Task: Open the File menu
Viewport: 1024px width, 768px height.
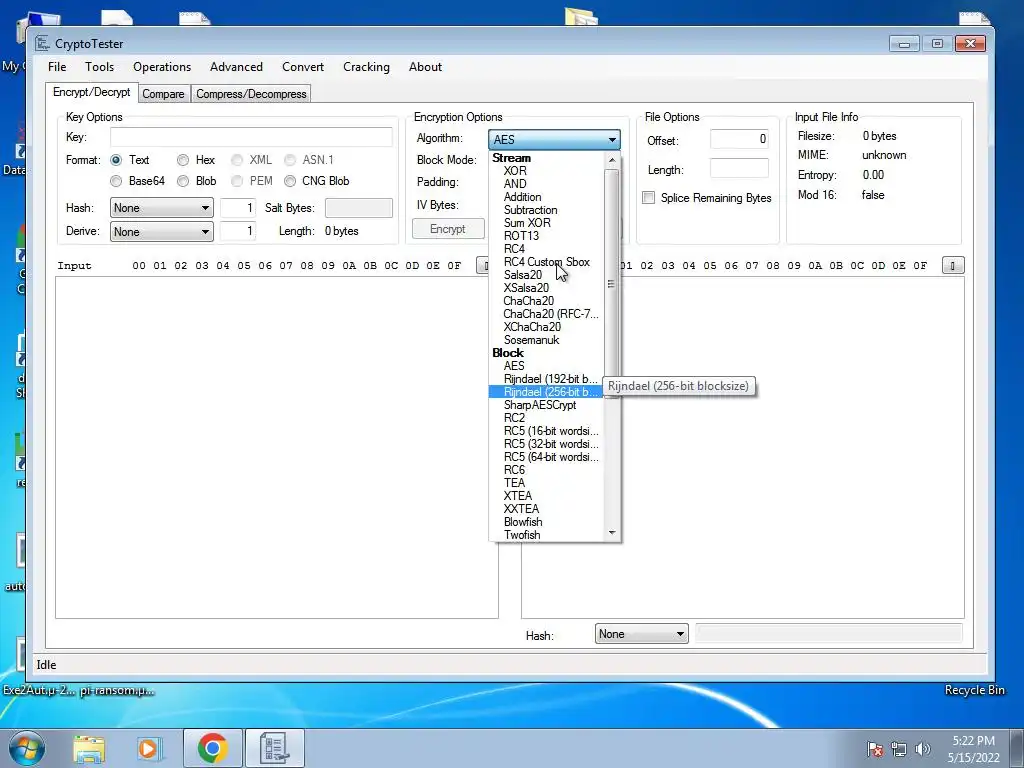Action: coord(57,67)
